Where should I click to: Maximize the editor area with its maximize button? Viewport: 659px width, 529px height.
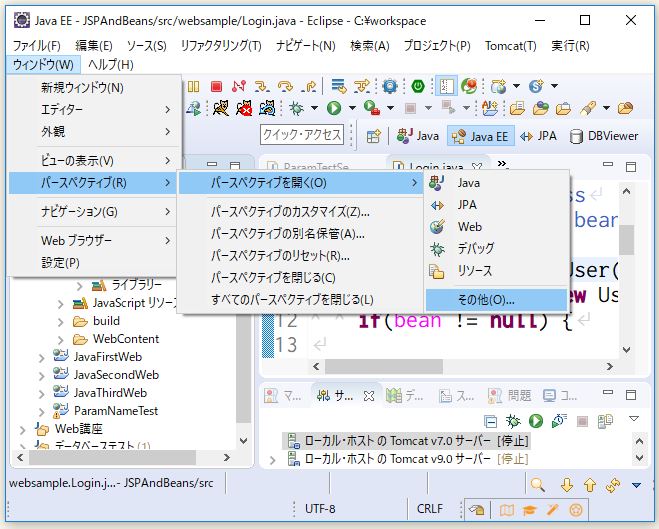pos(631,167)
